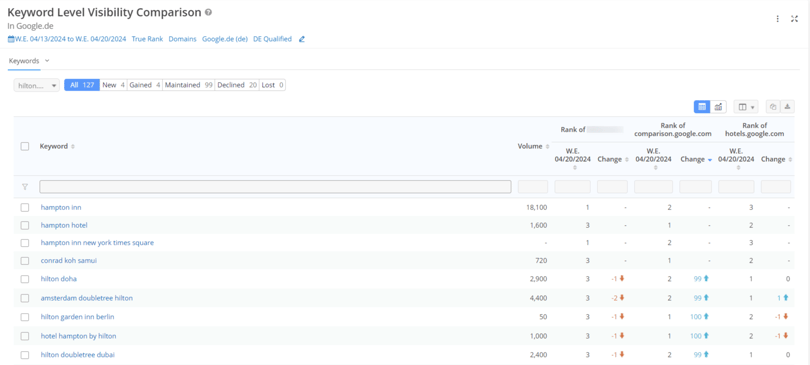Tick the hilton doubletree dubai checkbox
The image size is (810, 365).
[x=25, y=355]
